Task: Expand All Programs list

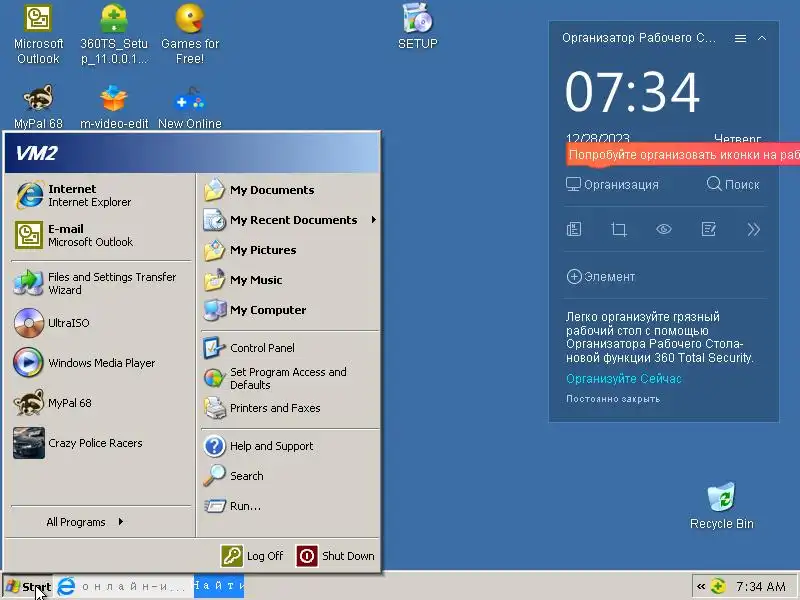Action: (x=85, y=522)
